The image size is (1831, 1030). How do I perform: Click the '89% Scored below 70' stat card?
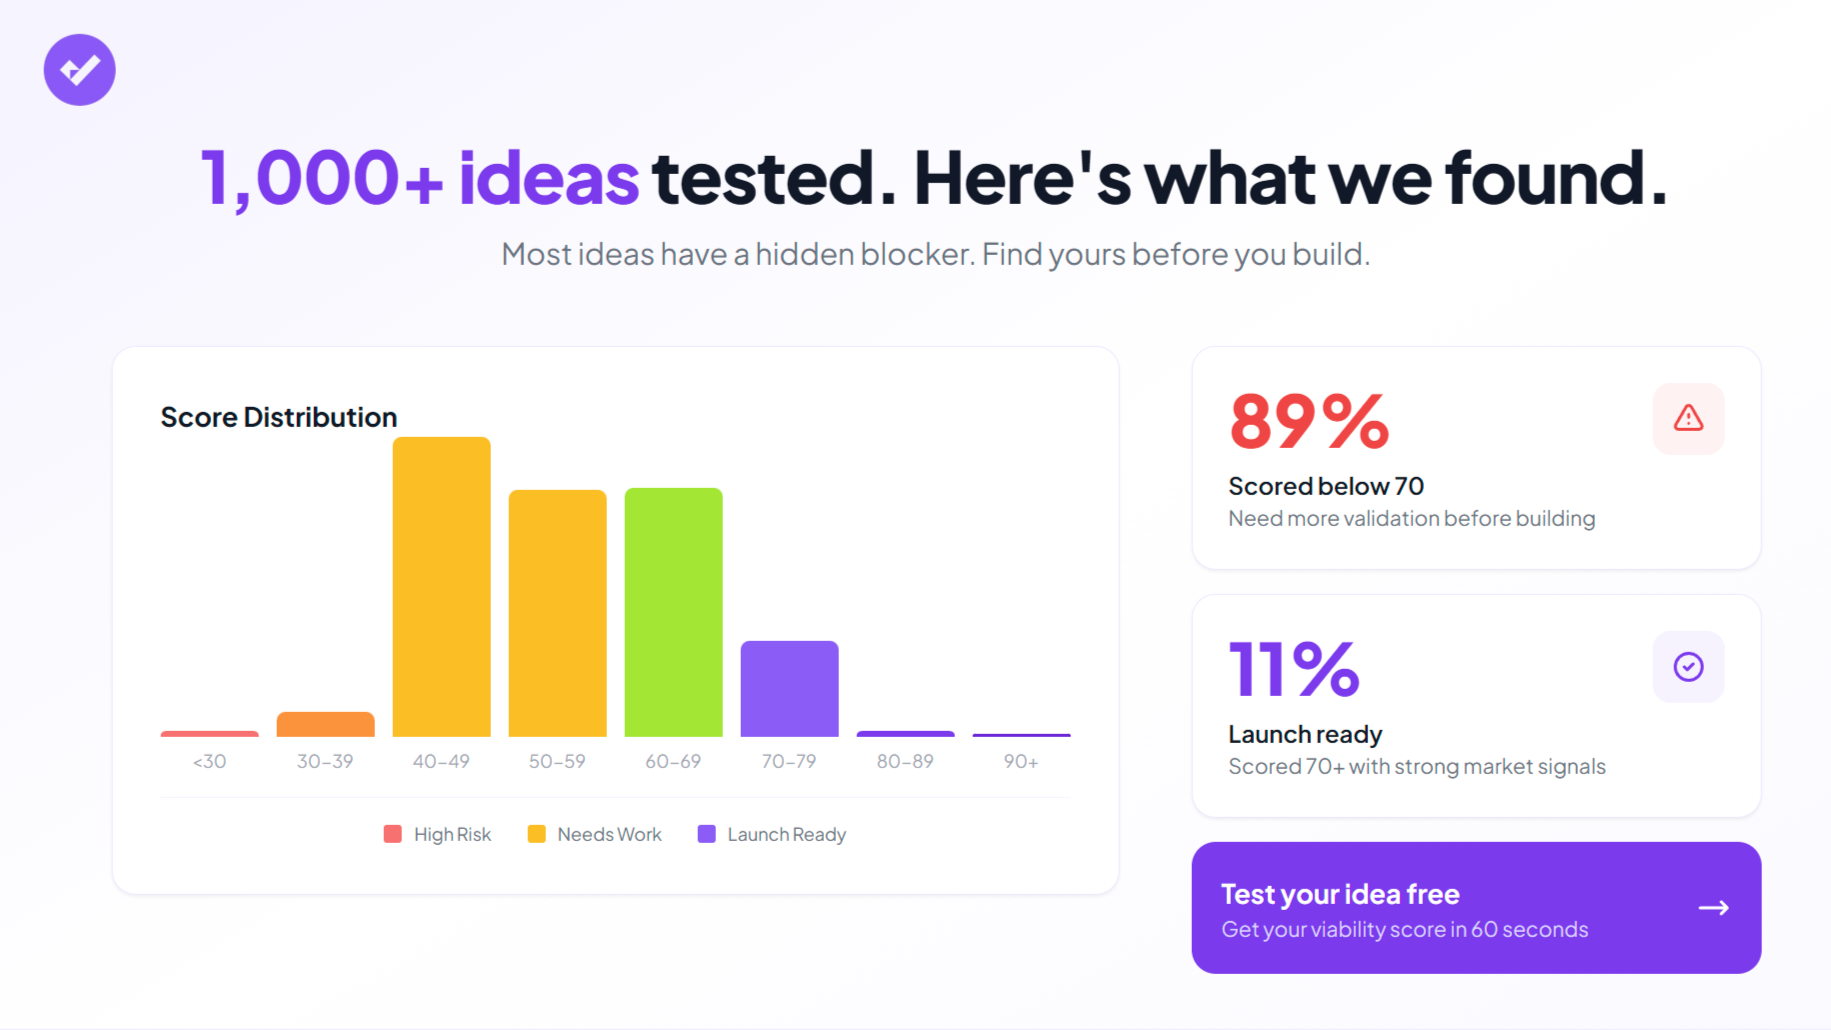click(x=1475, y=457)
